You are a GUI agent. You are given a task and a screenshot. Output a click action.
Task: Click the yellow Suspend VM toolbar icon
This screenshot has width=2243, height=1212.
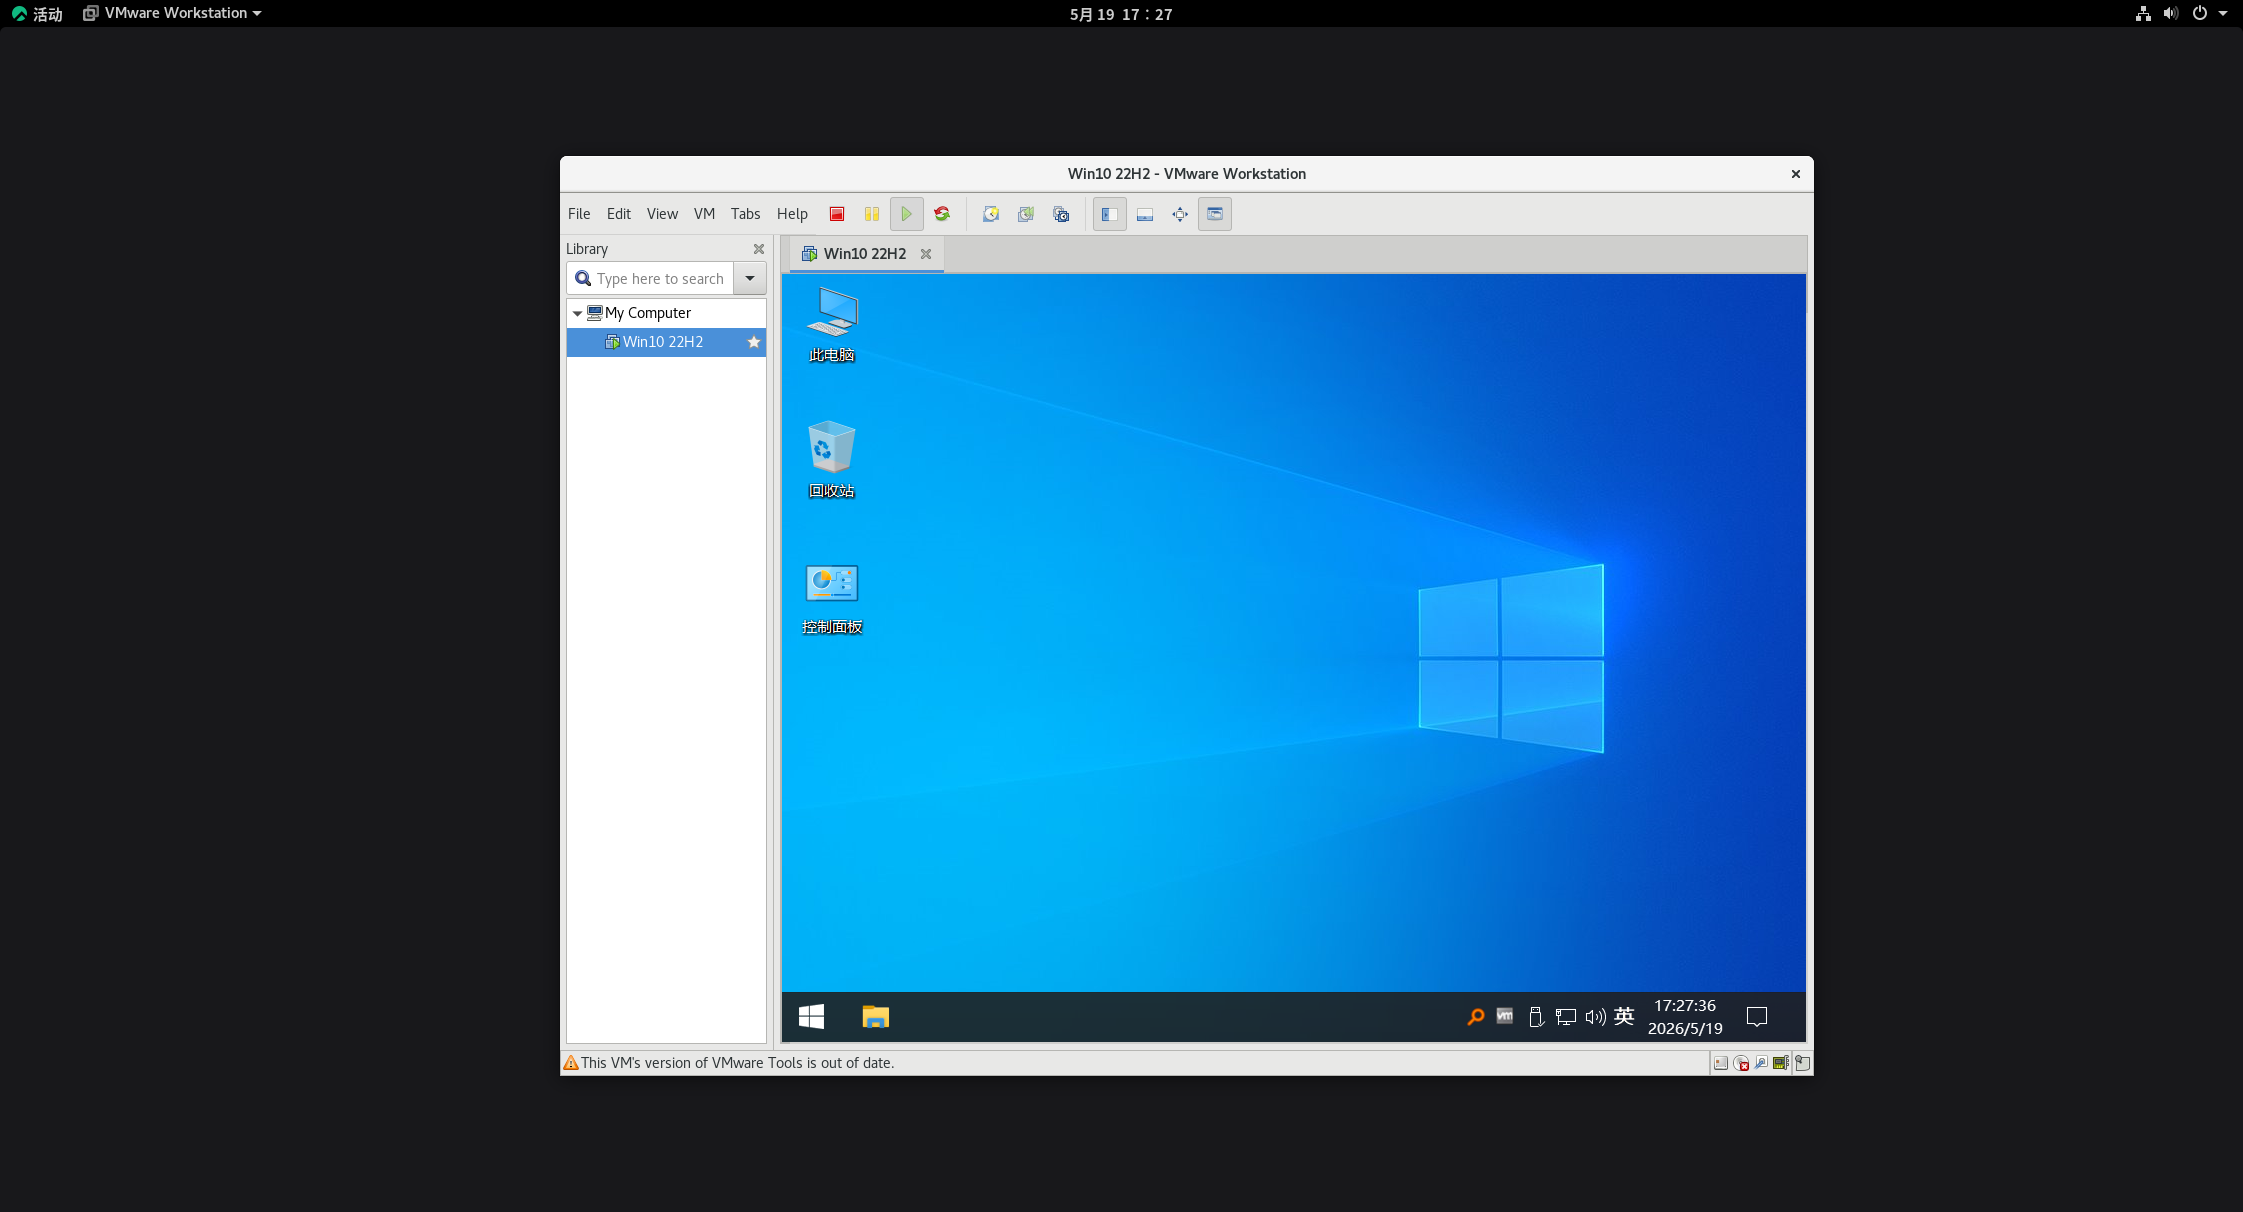[x=872, y=214]
